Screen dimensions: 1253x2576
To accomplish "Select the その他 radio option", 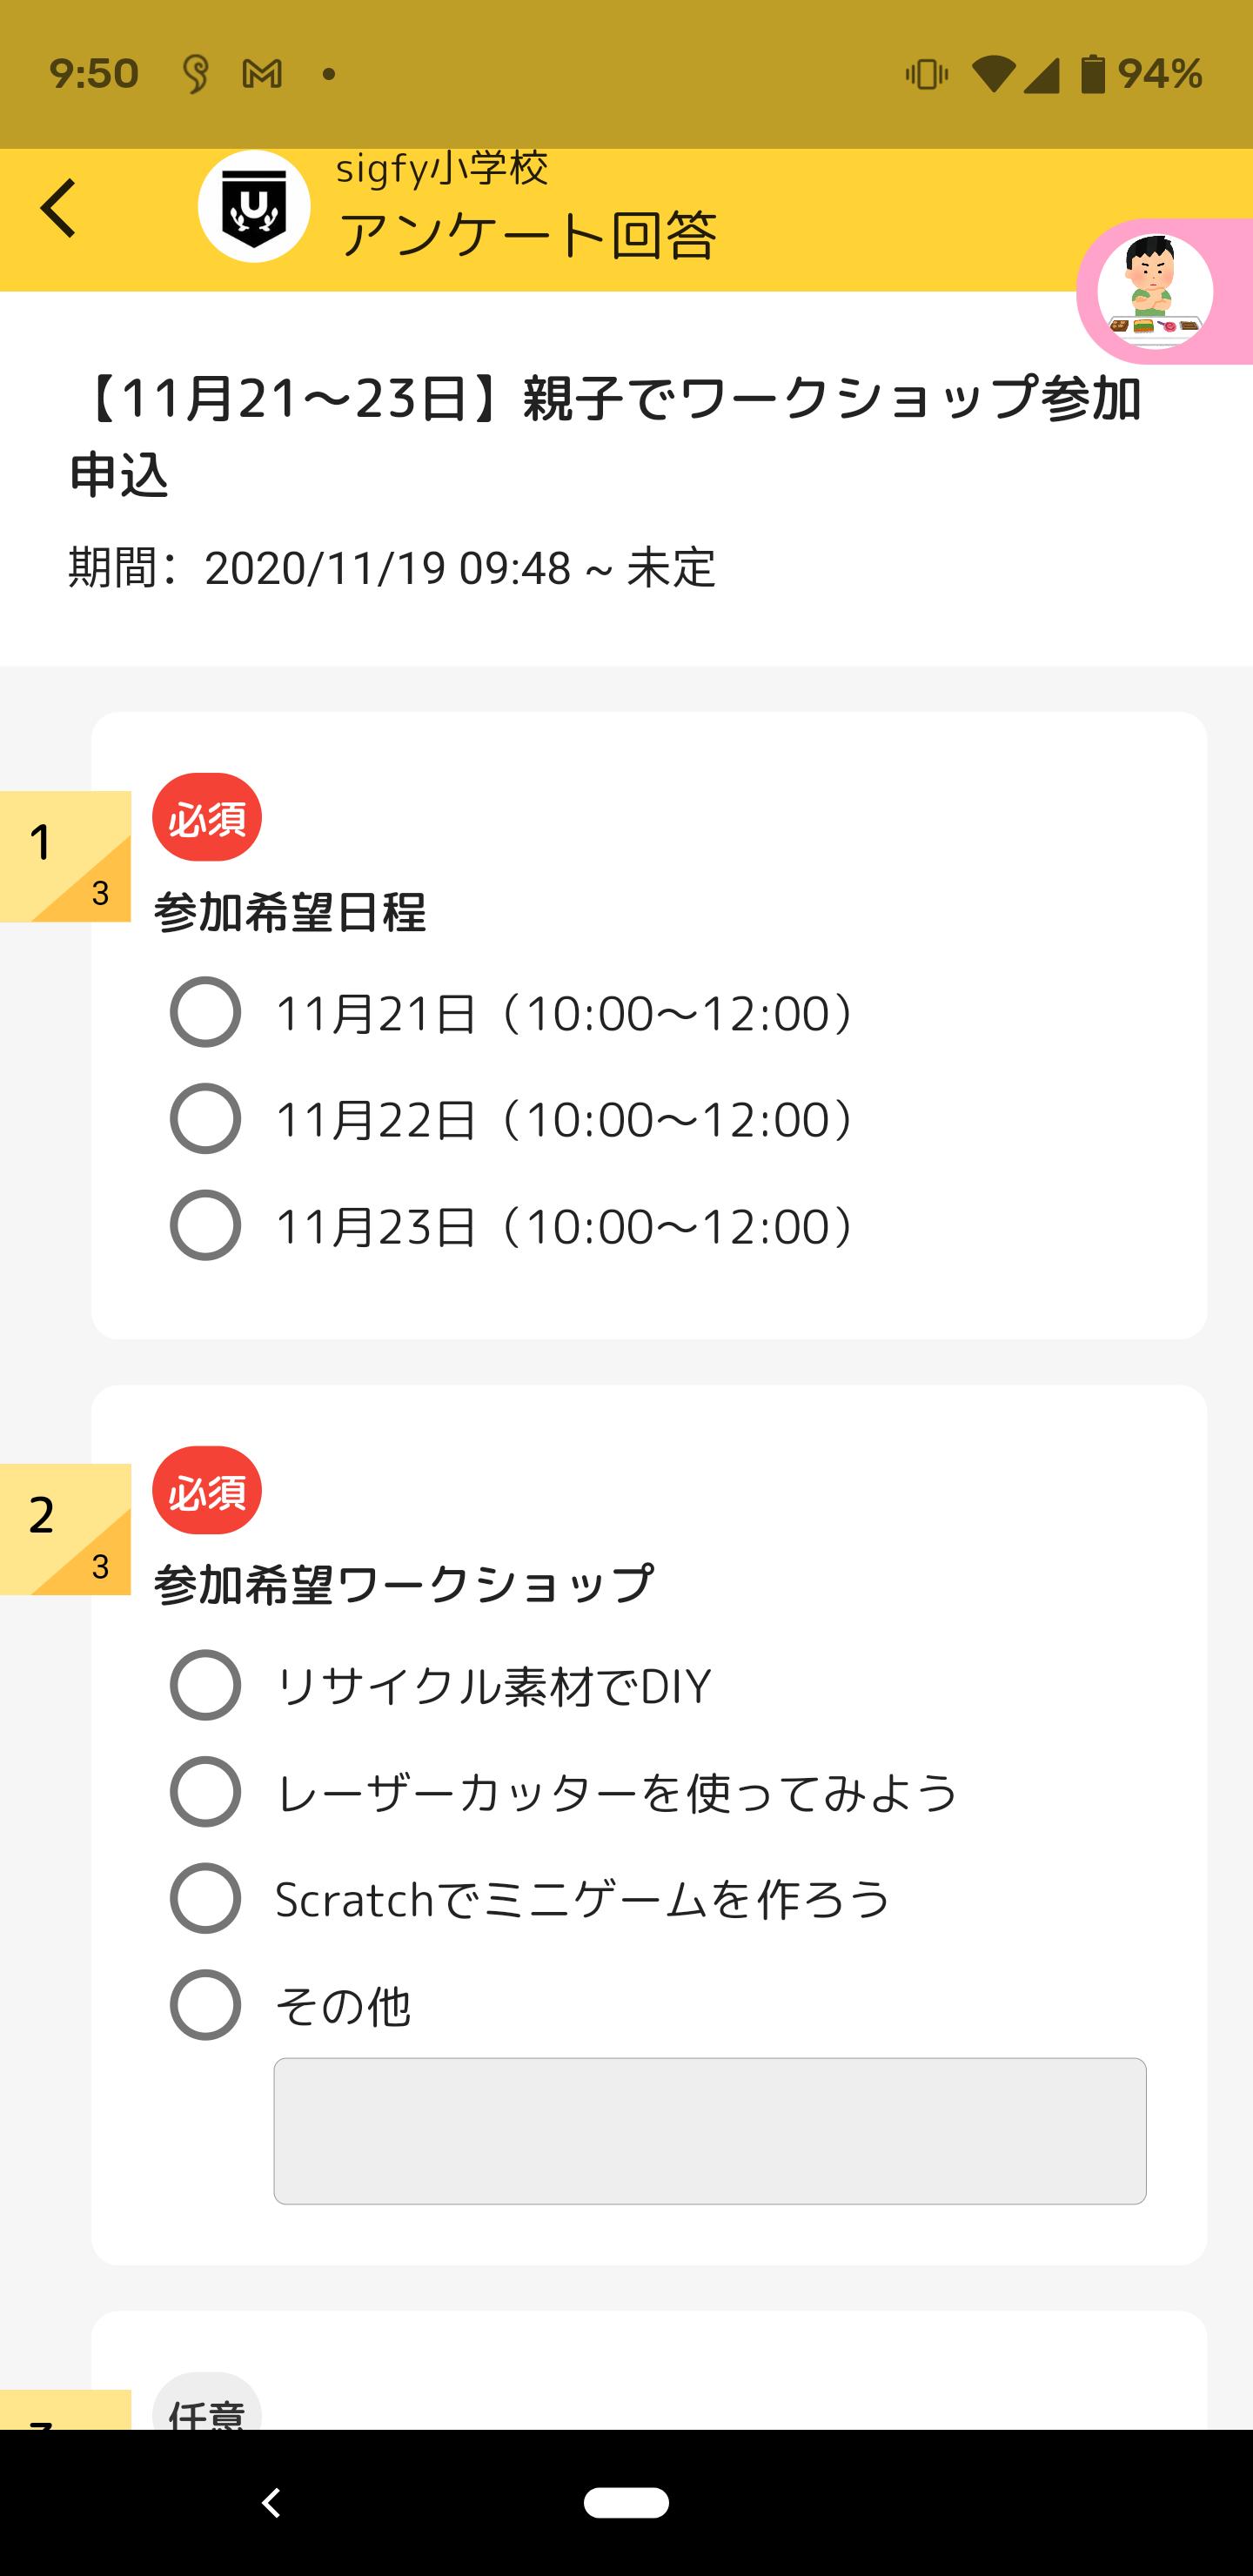I will click(x=206, y=2005).
